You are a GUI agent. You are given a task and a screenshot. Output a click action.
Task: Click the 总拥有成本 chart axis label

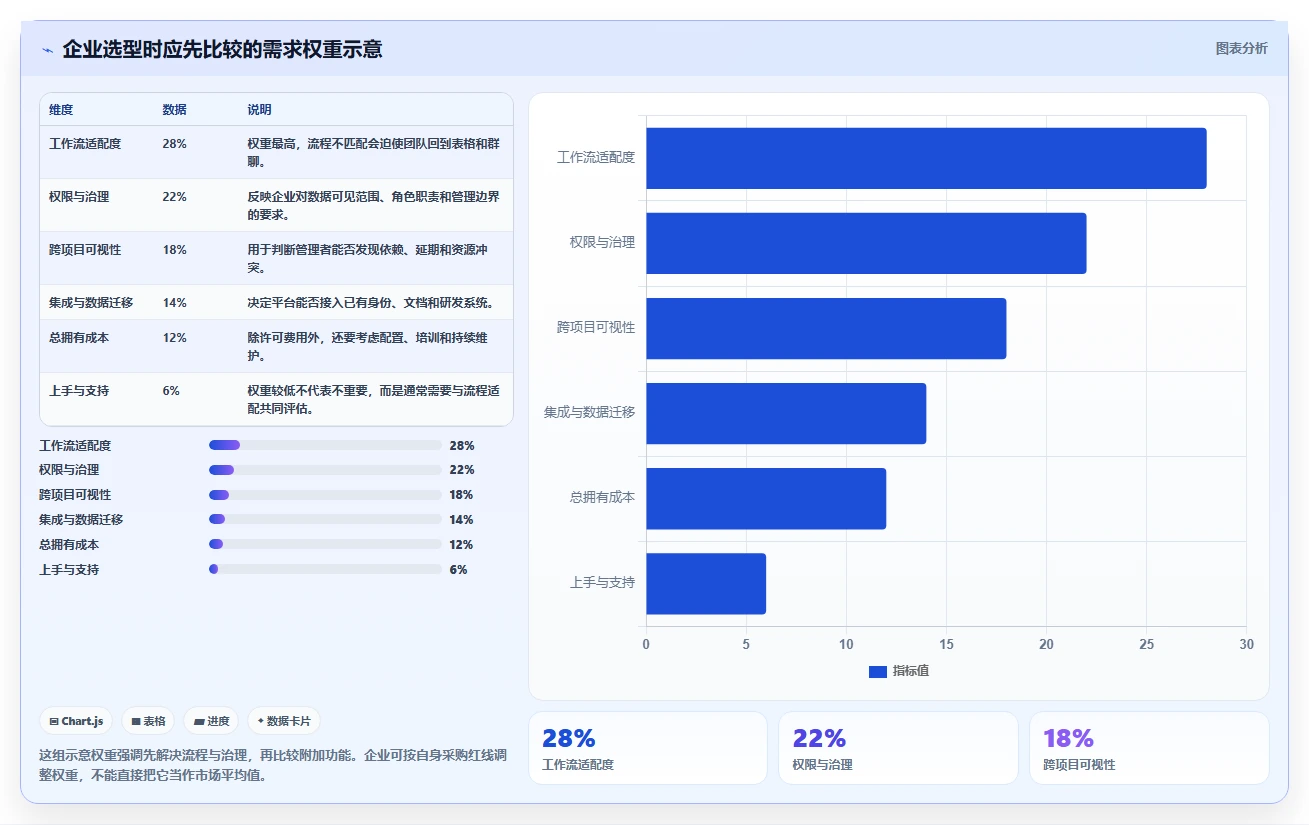click(x=602, y=498)
